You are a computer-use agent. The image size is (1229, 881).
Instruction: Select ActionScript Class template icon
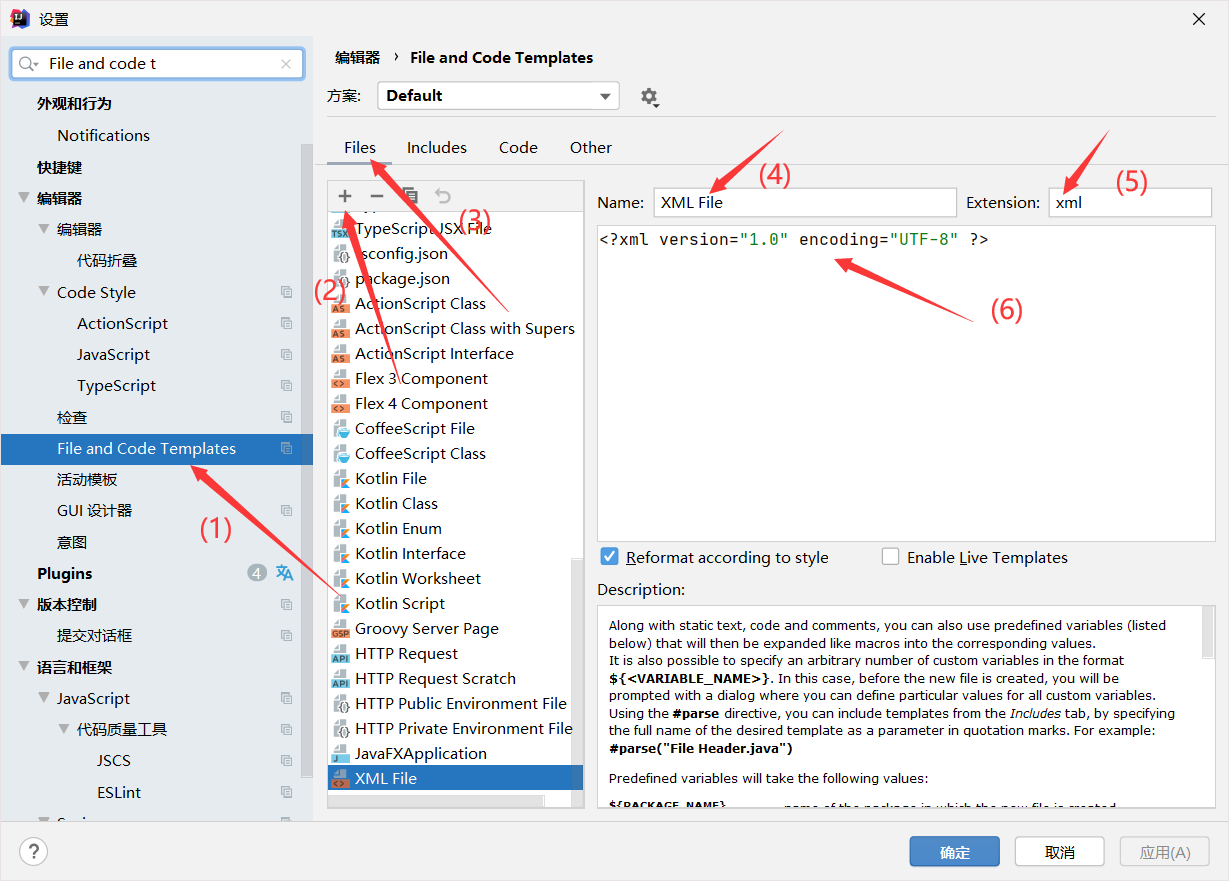click(x=340, y=304)
